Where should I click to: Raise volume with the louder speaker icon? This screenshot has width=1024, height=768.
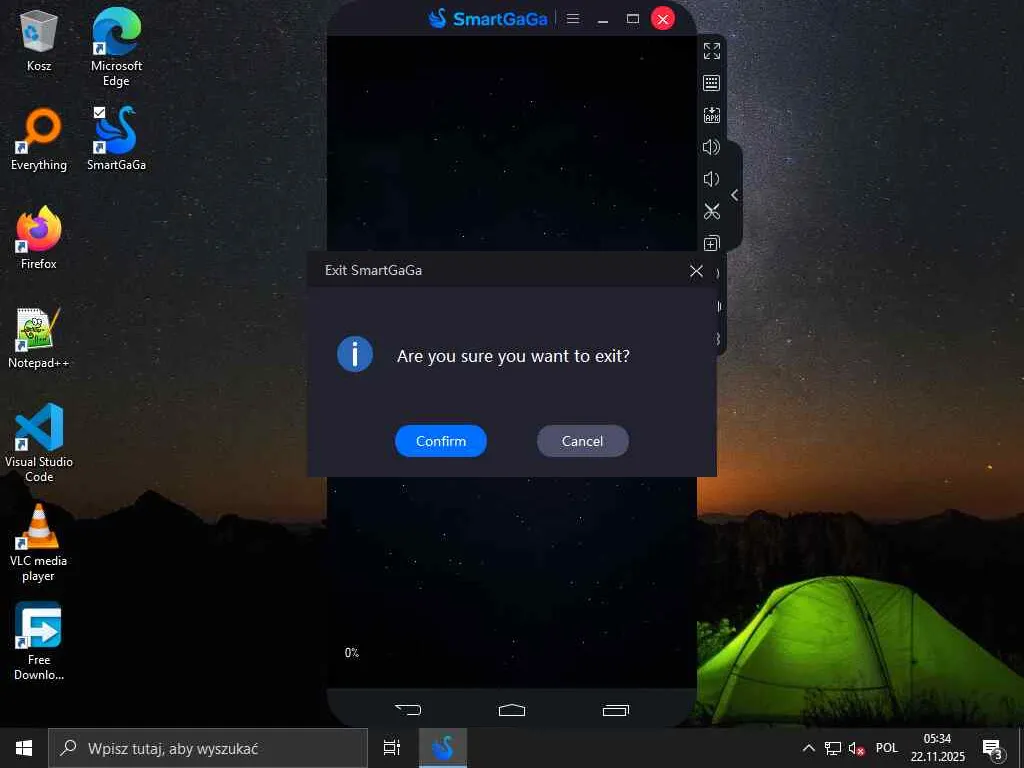click(x=711, y=147)
